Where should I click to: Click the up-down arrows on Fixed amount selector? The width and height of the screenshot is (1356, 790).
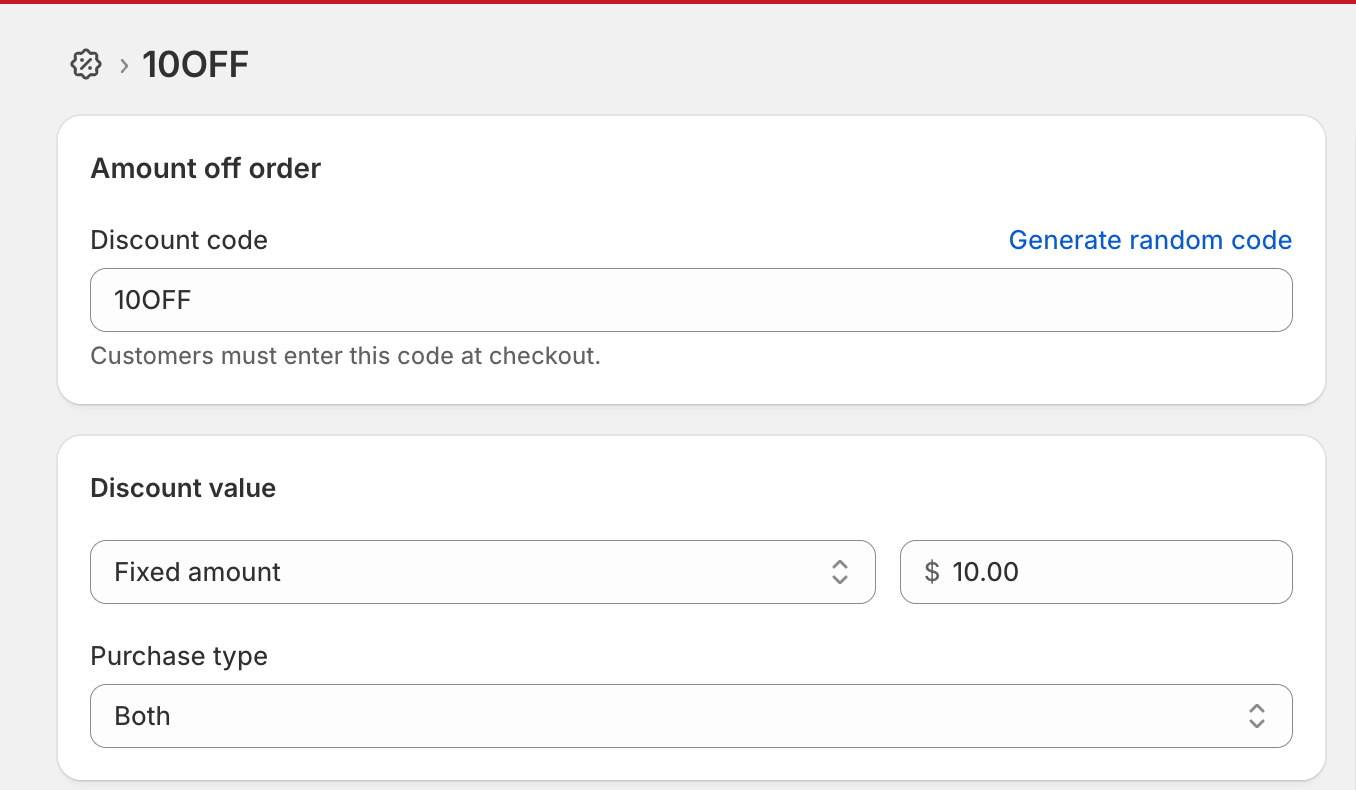pyautogui.click(x=840, y=572)
